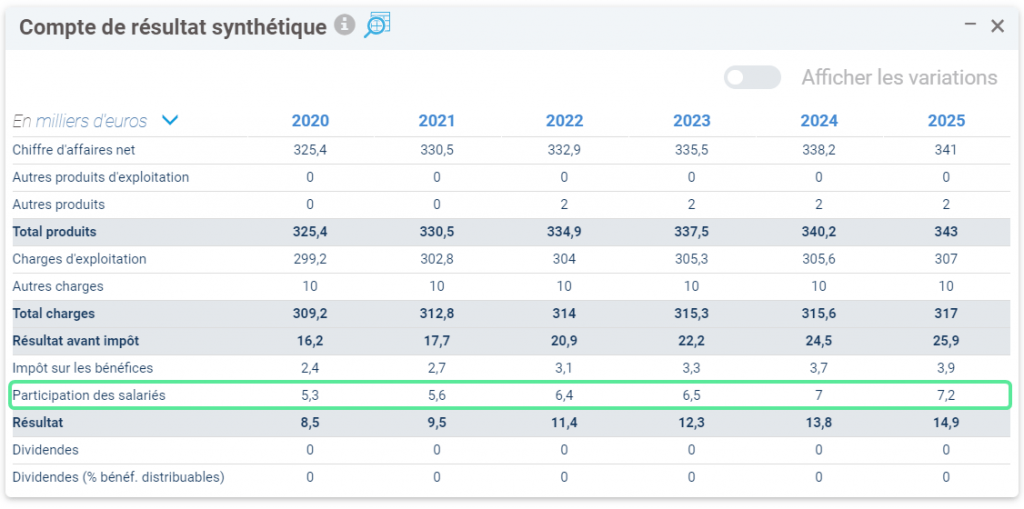
Task: Close the Compte de résultat synthétique panel
Action: tap(997, 26)
